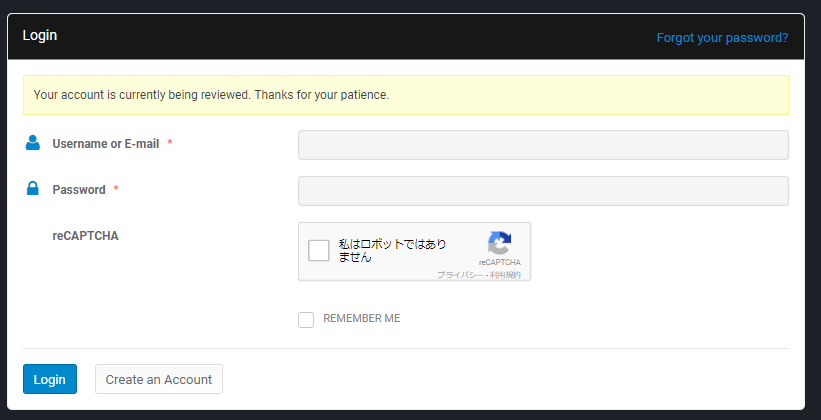The width and height of the screenshot is (821, 420).
Task: Enable the REMEMBER ME checkbox
Action: (x=306, y=320)
